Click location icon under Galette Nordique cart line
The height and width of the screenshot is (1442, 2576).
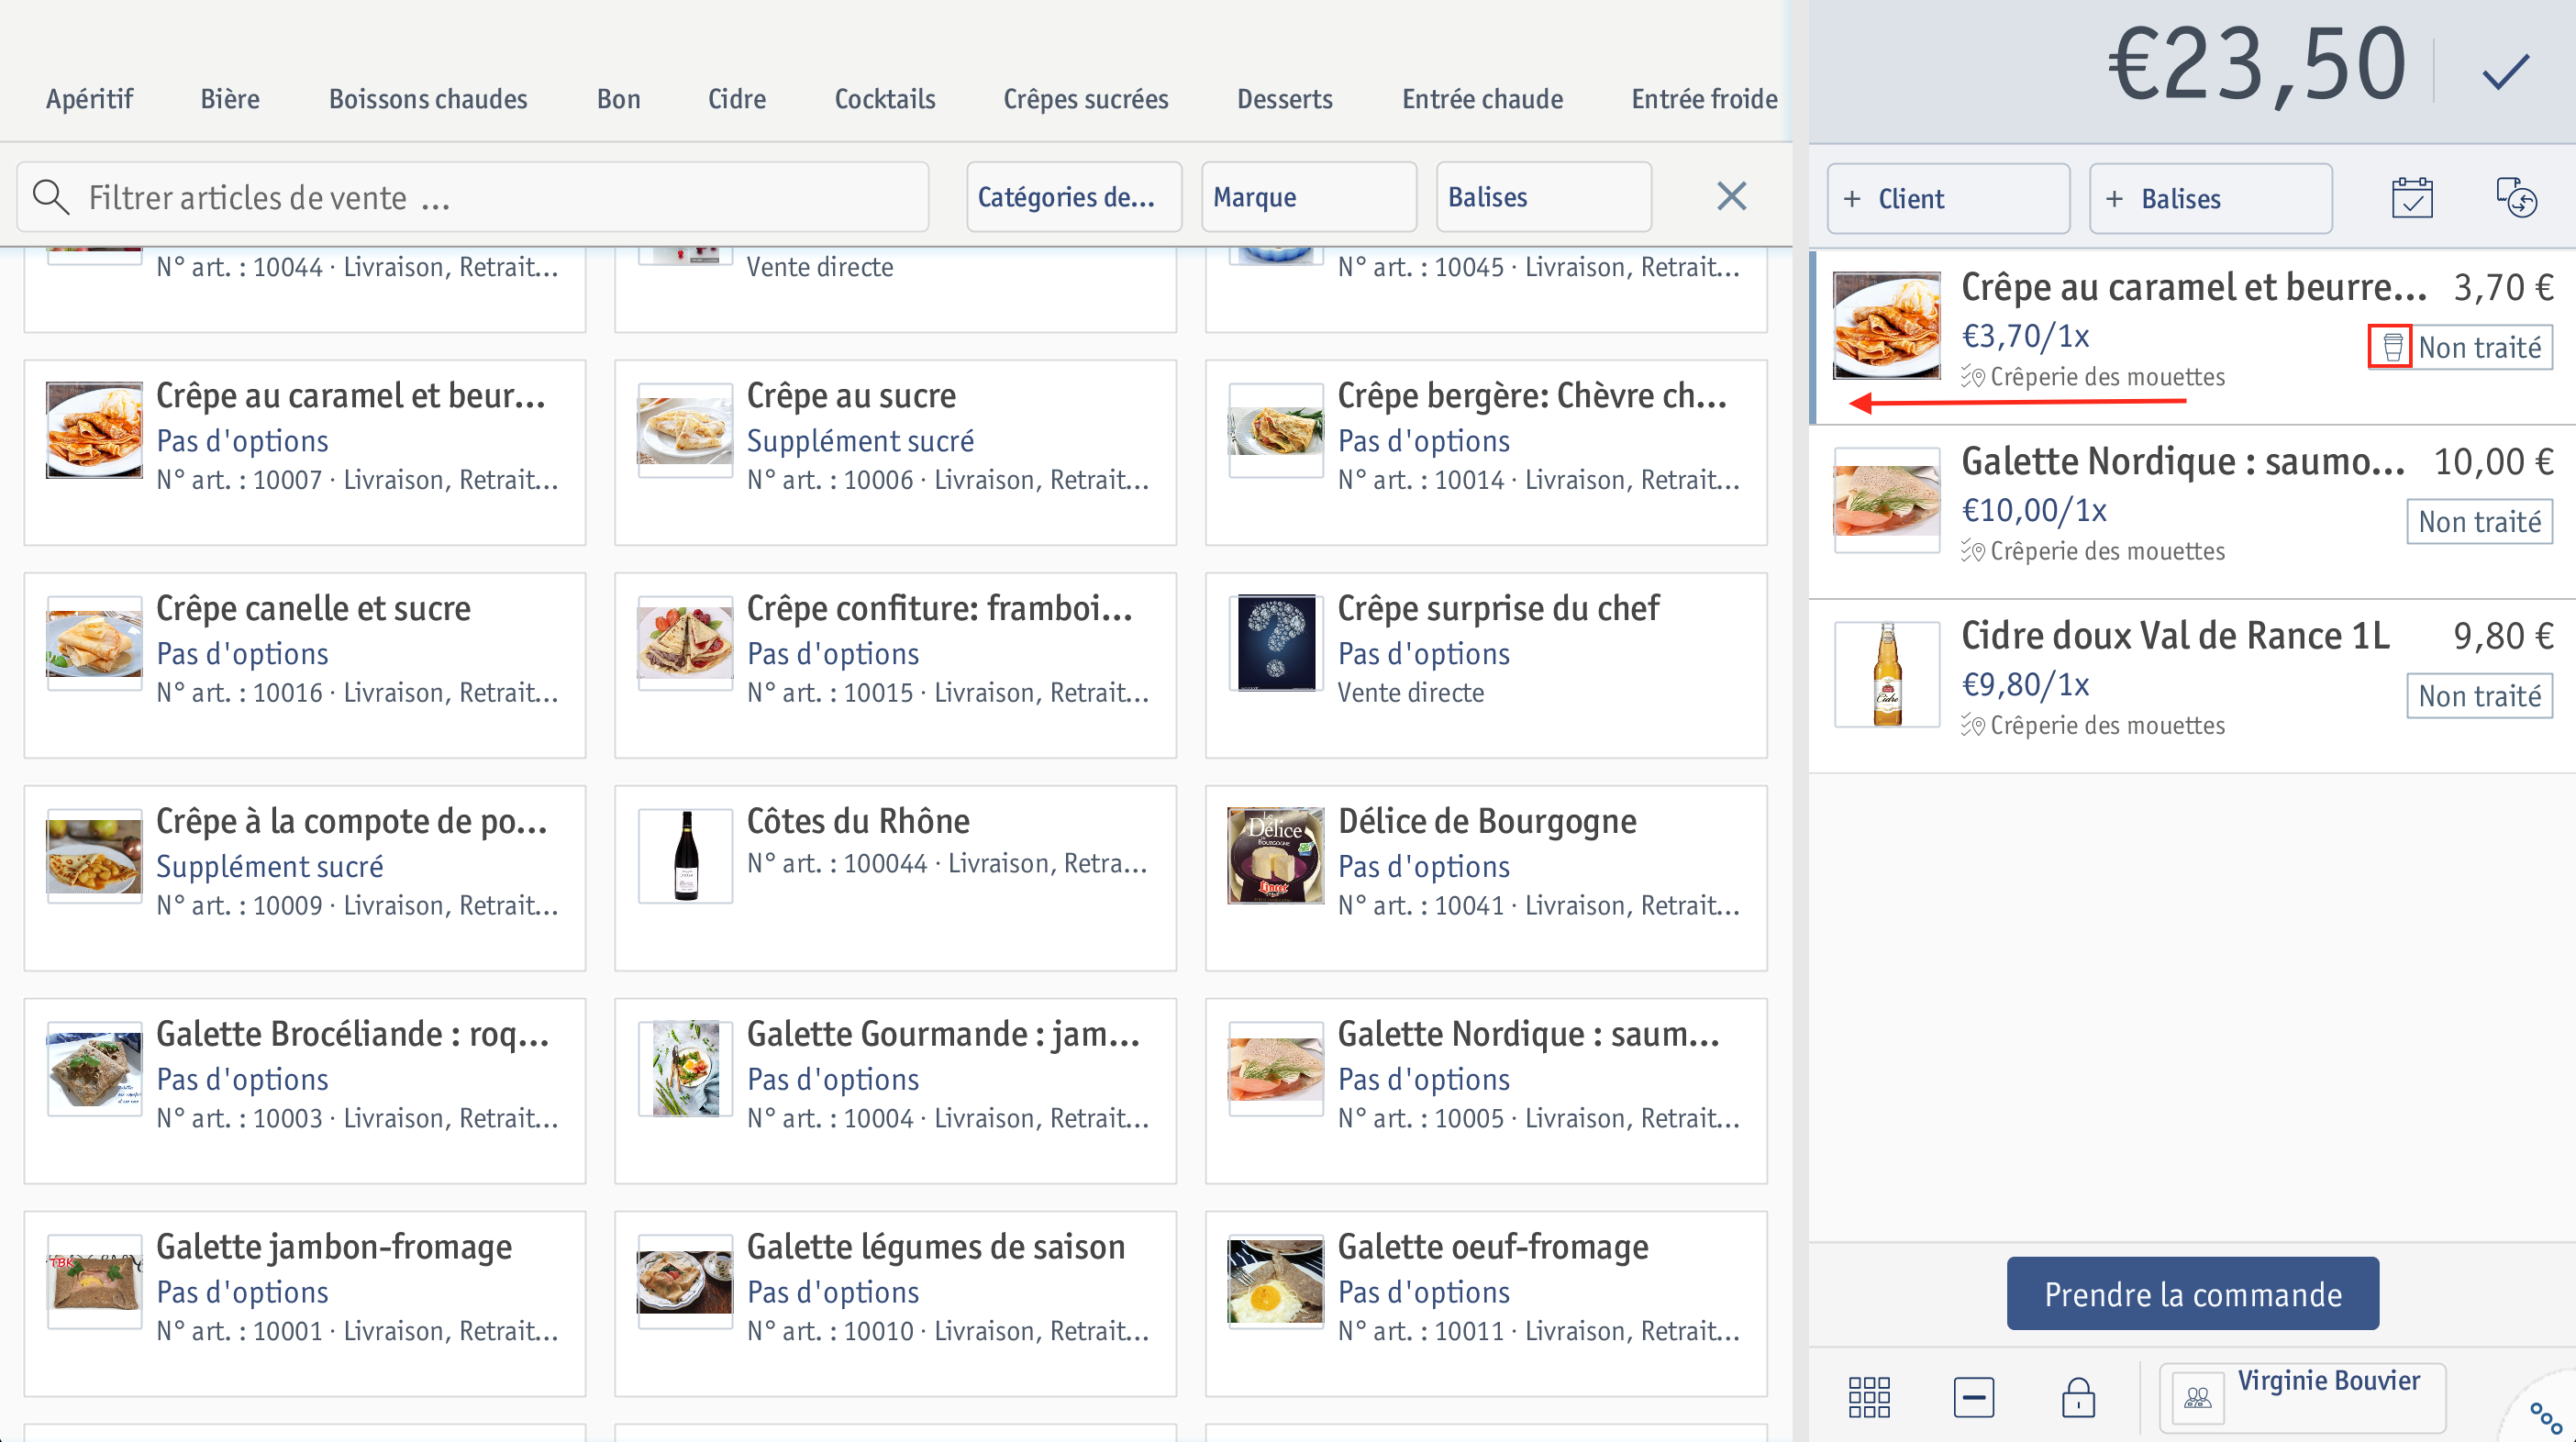[x=1972, y=551]
